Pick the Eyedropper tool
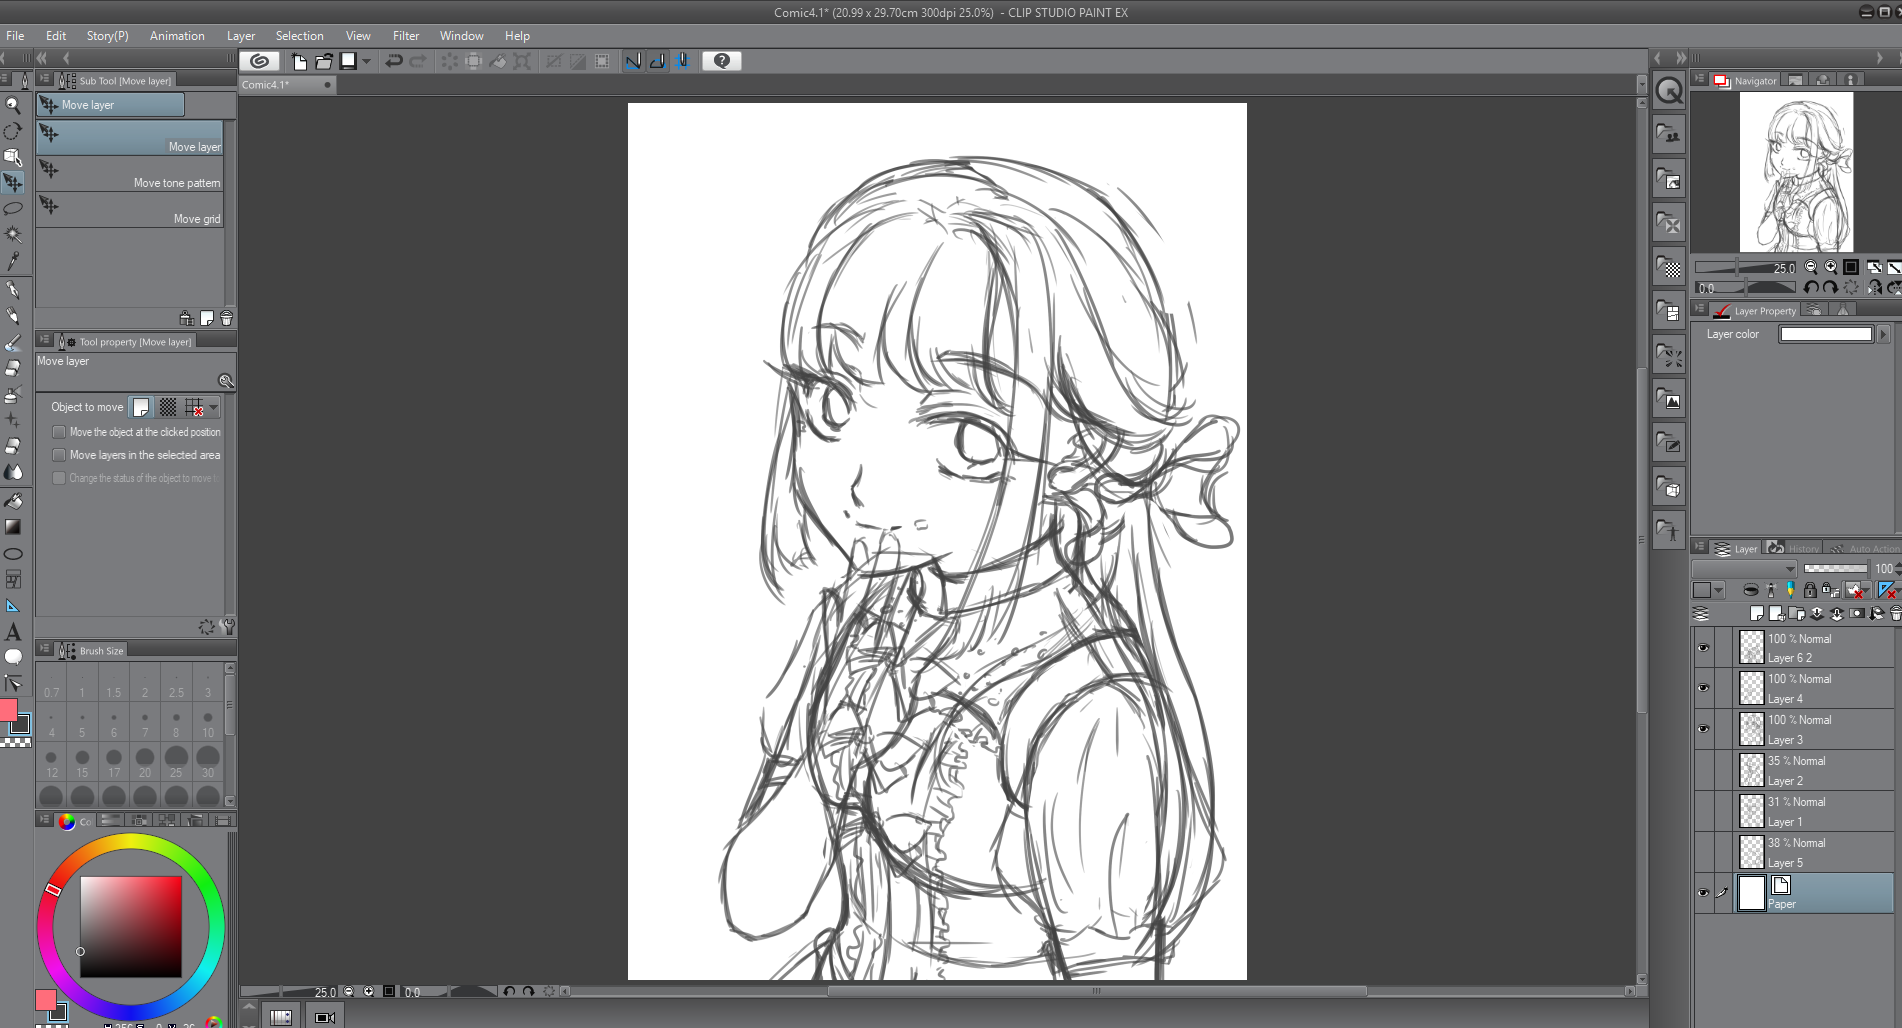Screen dimensions: 1902x1028 pyautogui.click(x=13, y=262)
